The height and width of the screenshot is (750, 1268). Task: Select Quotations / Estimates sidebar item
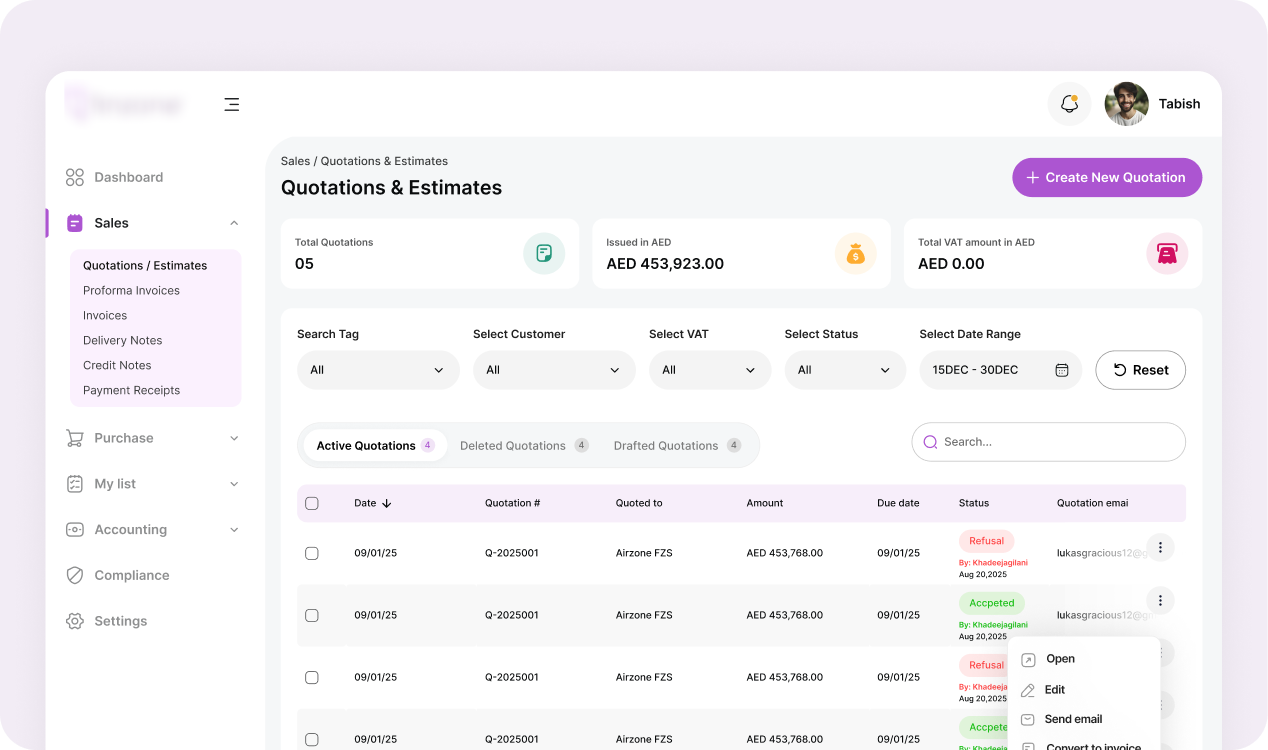pos(145,265)
